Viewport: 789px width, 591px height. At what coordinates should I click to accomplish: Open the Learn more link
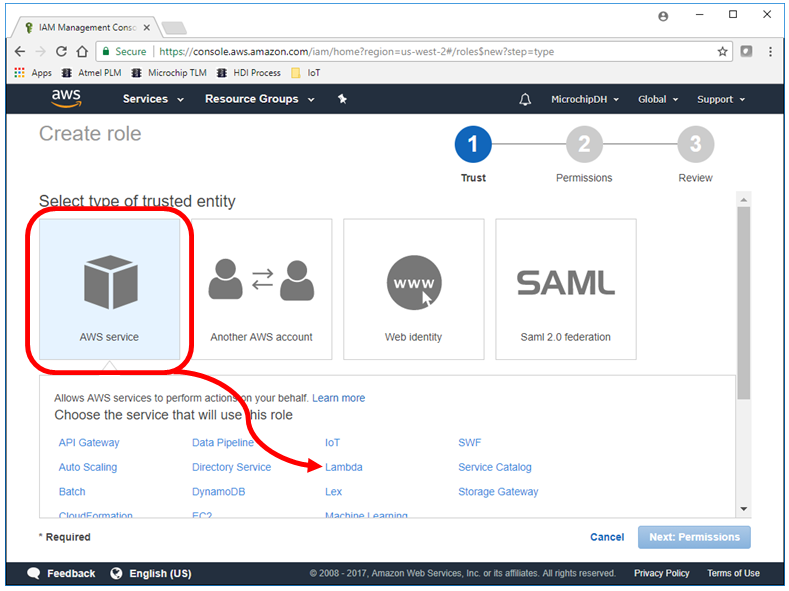pyautogui.click(x=338, y=398)
